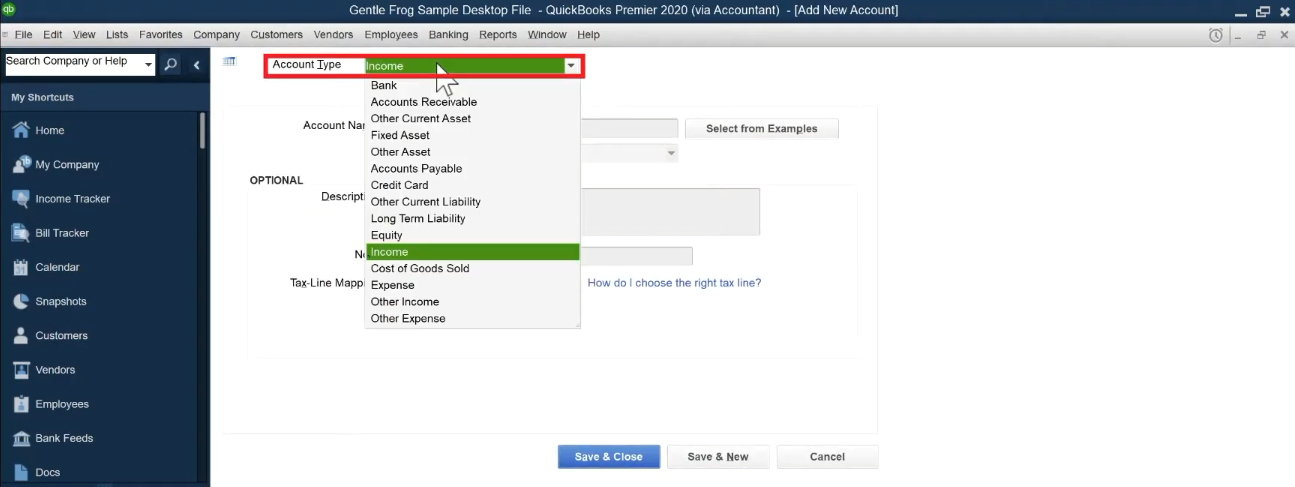Open the Reports menu
This screenshot has height=487, width=1295.
[x=498, y=34]
